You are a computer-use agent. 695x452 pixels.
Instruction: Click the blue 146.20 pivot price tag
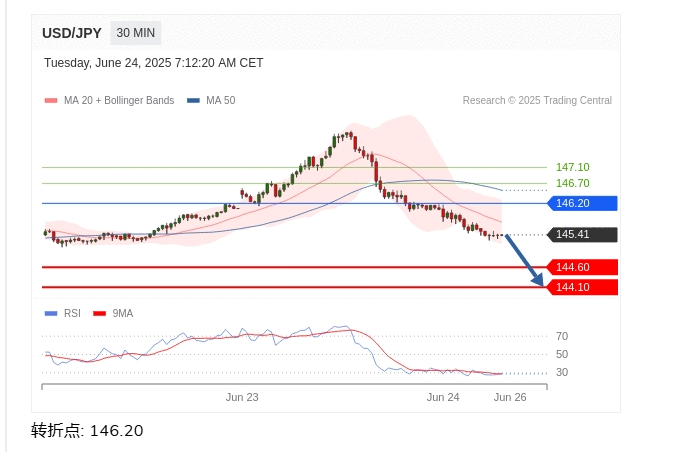[582, 203]
